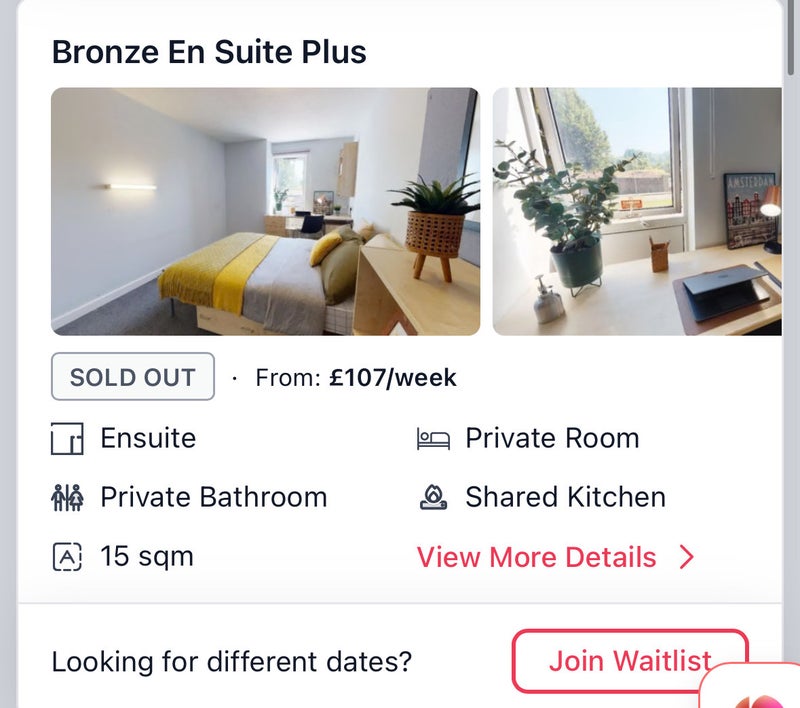Image resolution: width=800 pixels, height=708 pixels.
Task: Select the £107/week price text
Action: coord(392,378)
